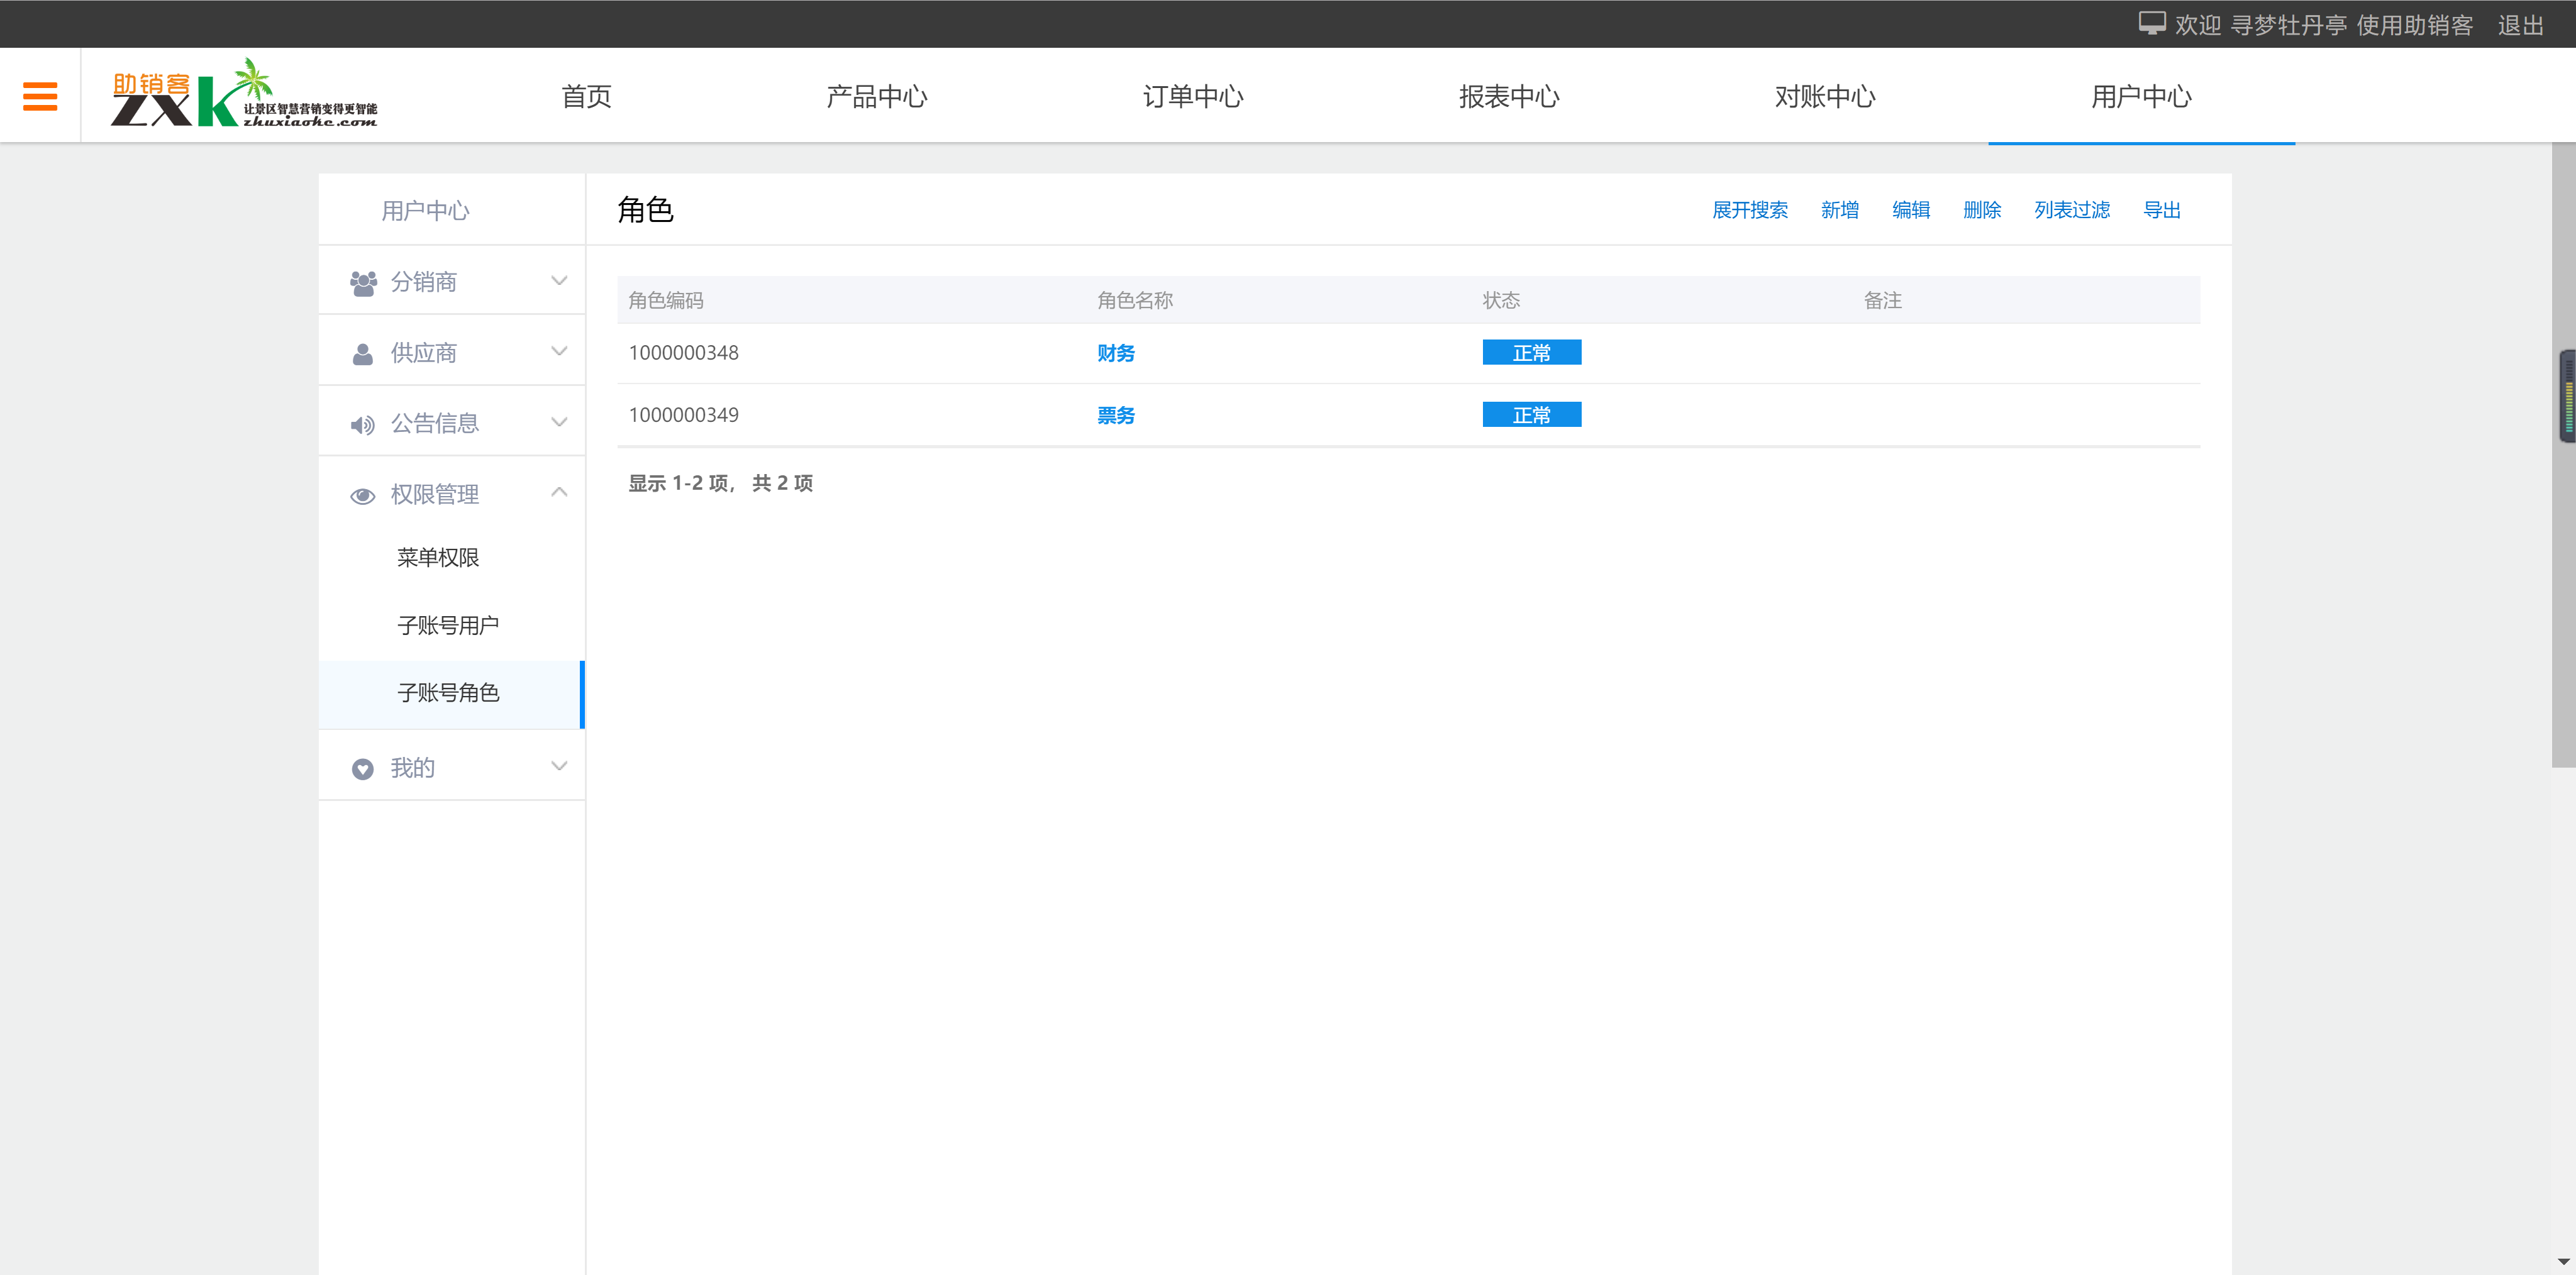This screenshot has width=2576, height=1275.
Task: Collapse the 权限管理 section chevron
Action: (559, 493)
